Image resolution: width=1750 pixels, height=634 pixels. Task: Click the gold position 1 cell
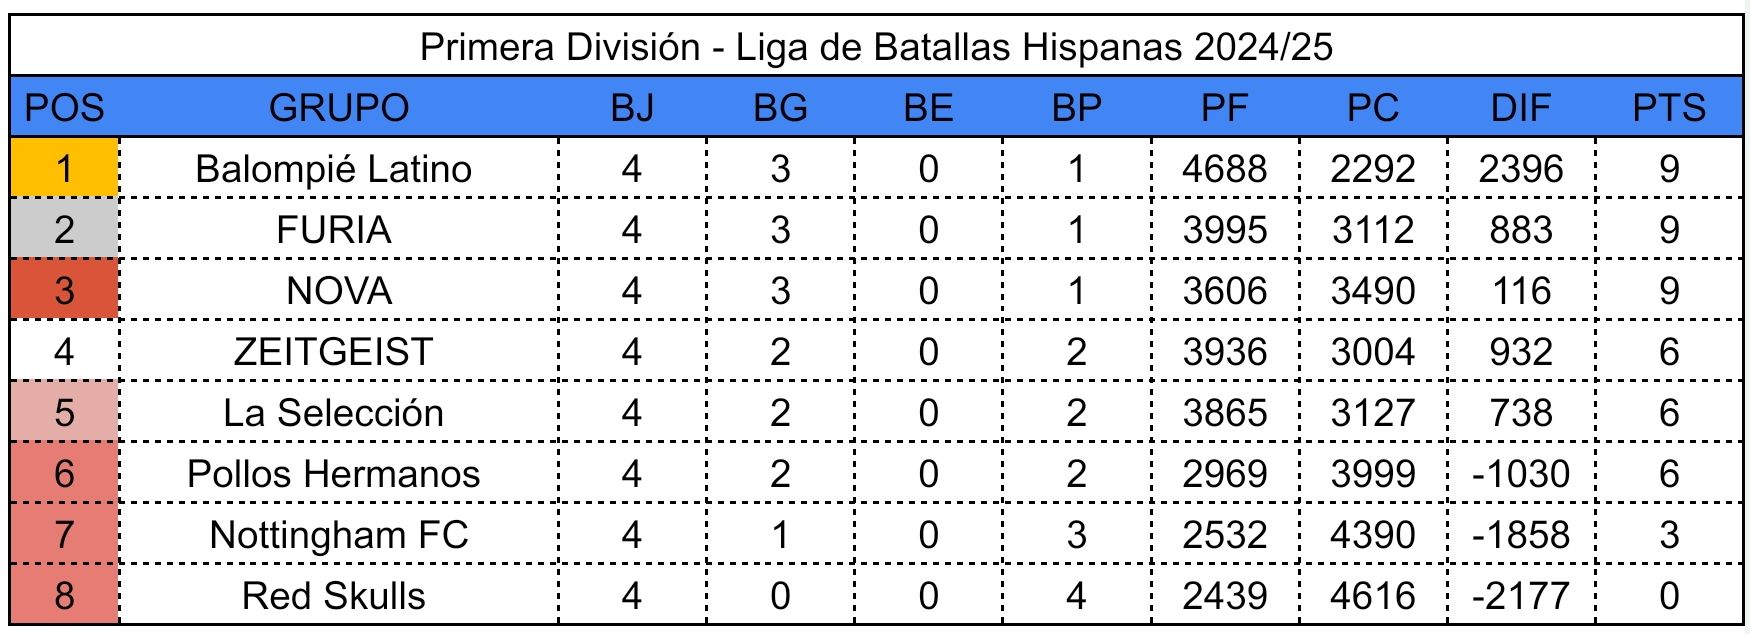(64, 168)
